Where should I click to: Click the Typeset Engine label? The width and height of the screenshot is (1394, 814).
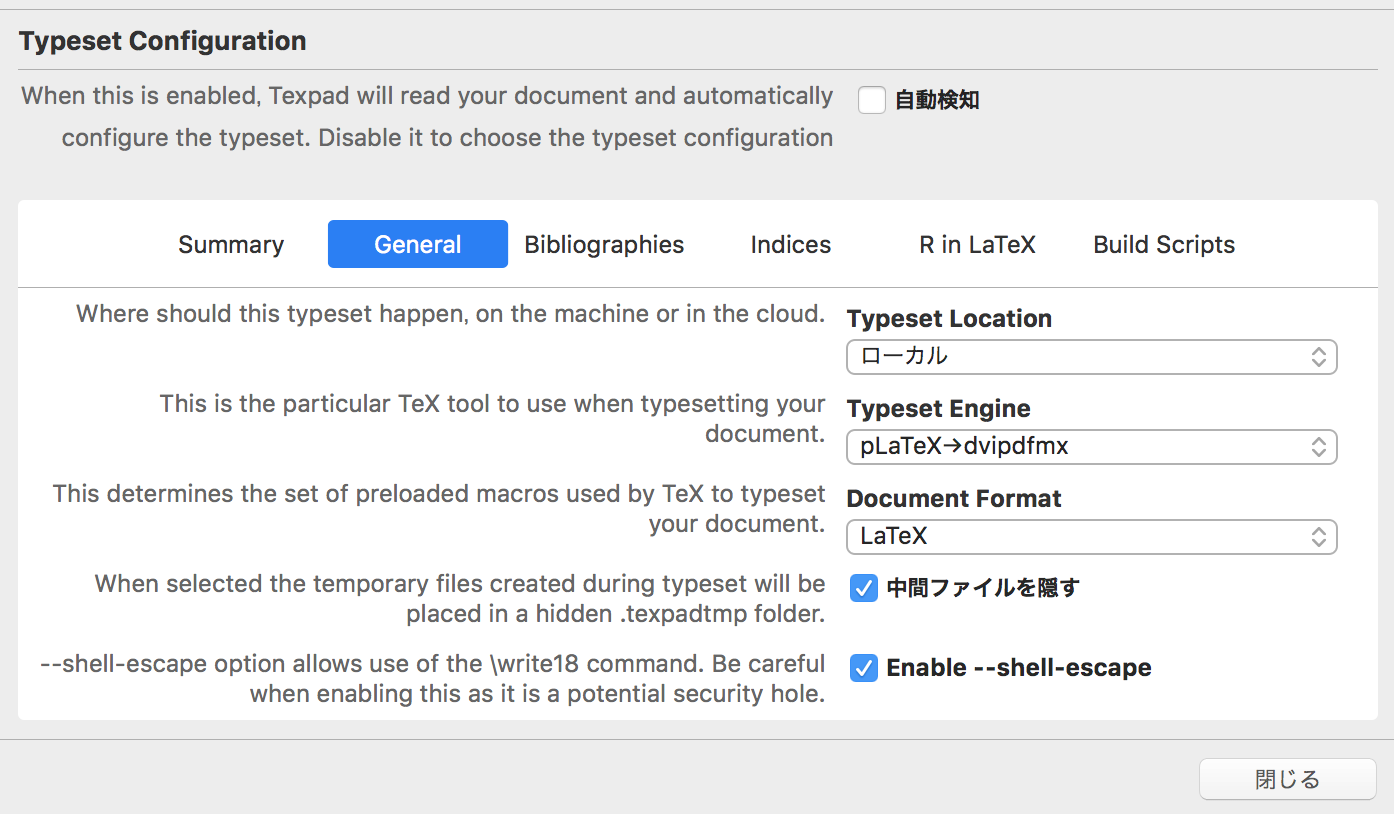939,409
